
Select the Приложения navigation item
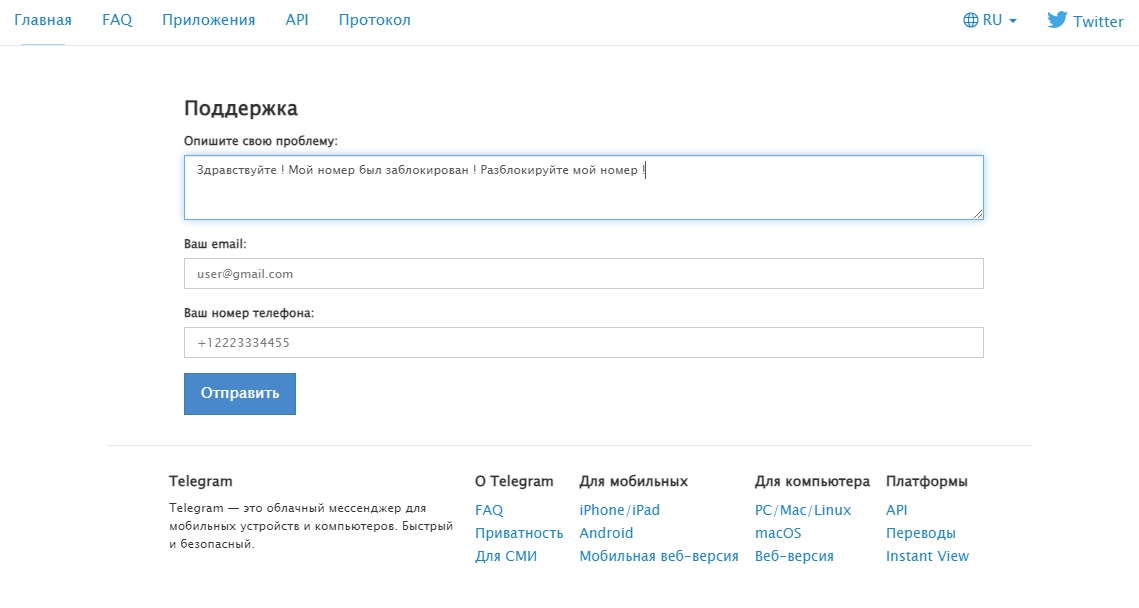coord(208,19)
